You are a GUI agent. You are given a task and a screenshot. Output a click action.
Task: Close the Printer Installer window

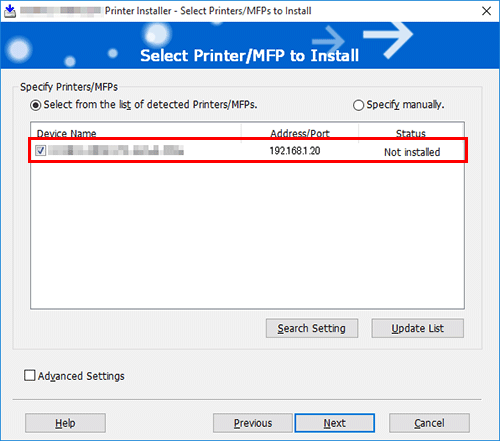point(486,11)
